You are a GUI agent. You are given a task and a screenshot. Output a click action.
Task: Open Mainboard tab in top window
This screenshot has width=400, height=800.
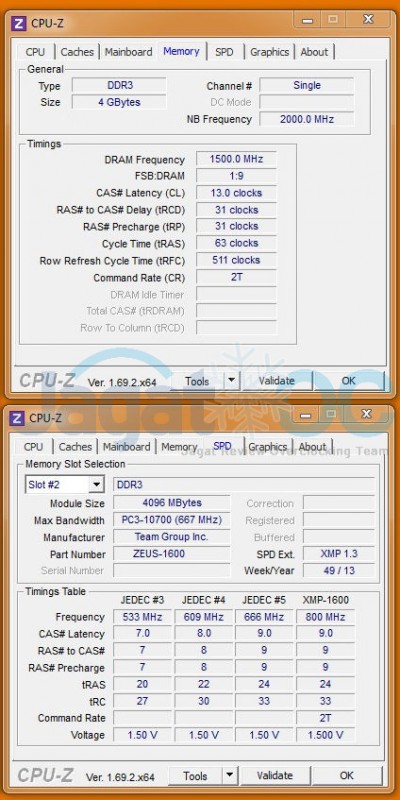click(129, 52)
